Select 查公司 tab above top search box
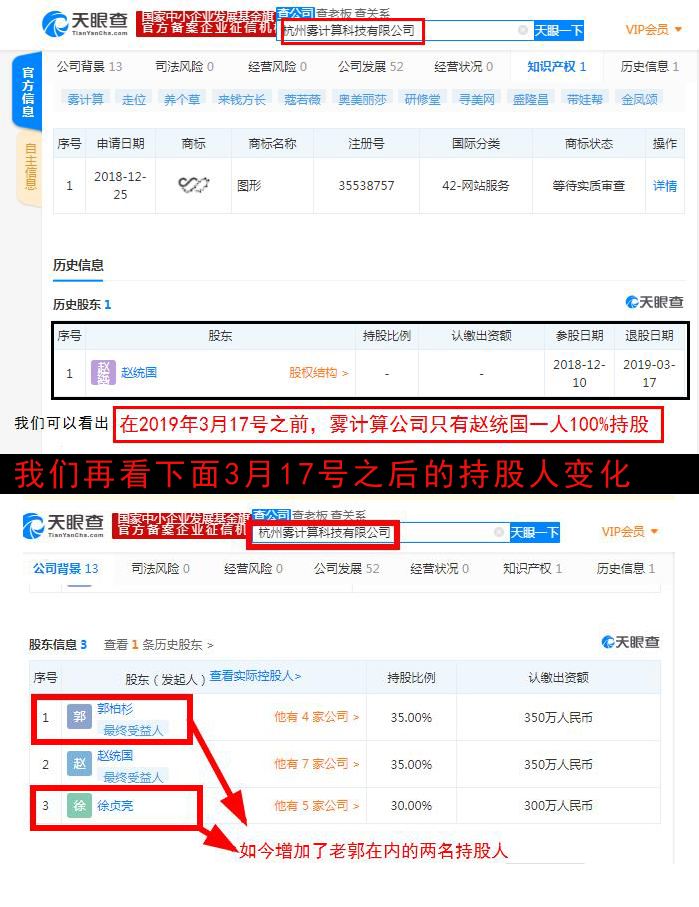 click(x=296, y=12)
